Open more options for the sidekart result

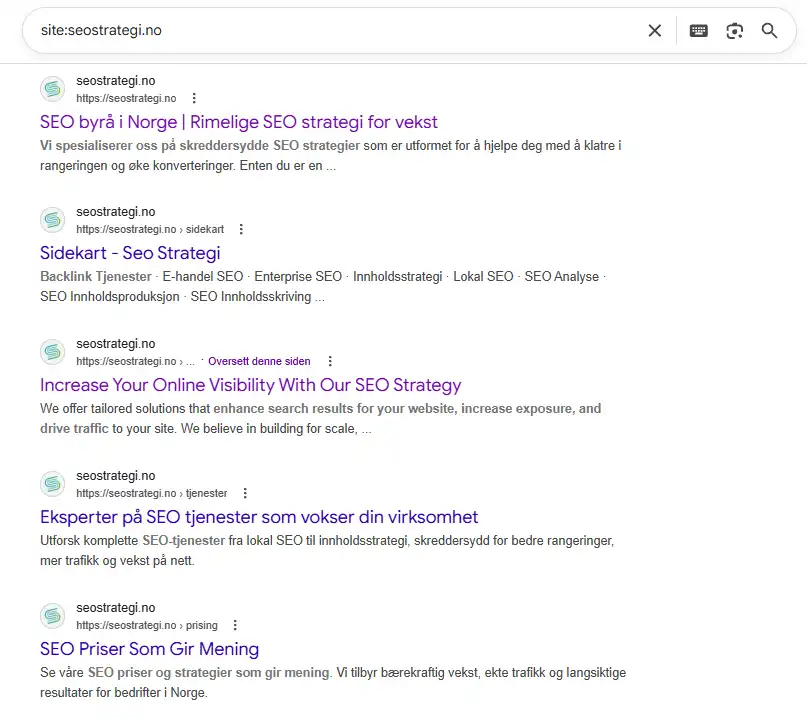click(x=241, y=229)
